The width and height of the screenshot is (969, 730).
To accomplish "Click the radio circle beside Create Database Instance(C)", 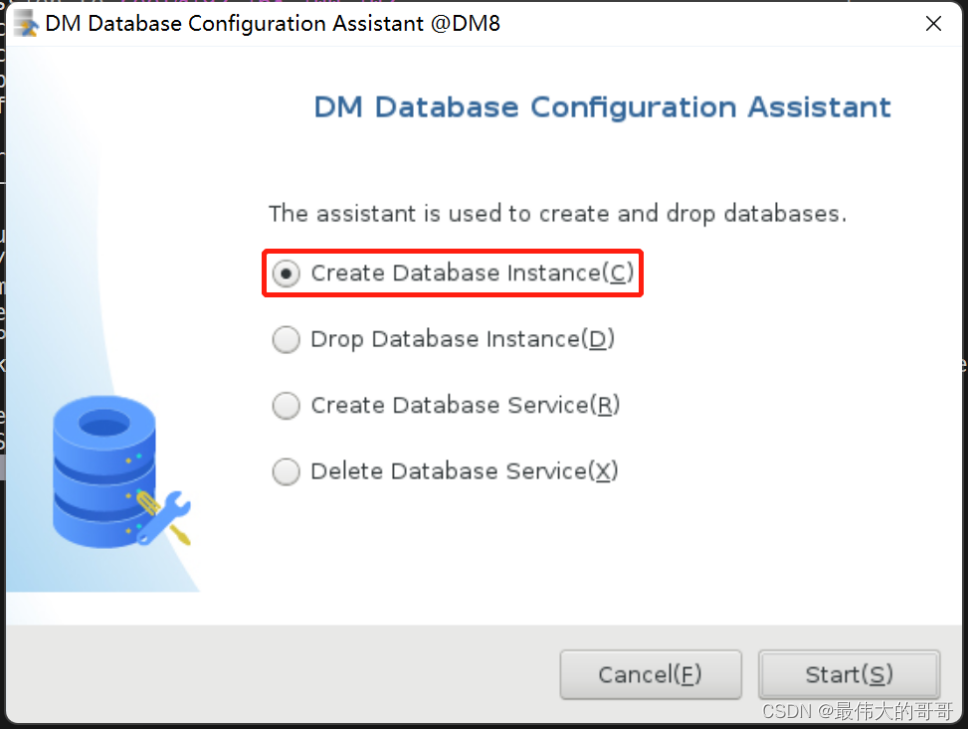I will tap(286, 272).
